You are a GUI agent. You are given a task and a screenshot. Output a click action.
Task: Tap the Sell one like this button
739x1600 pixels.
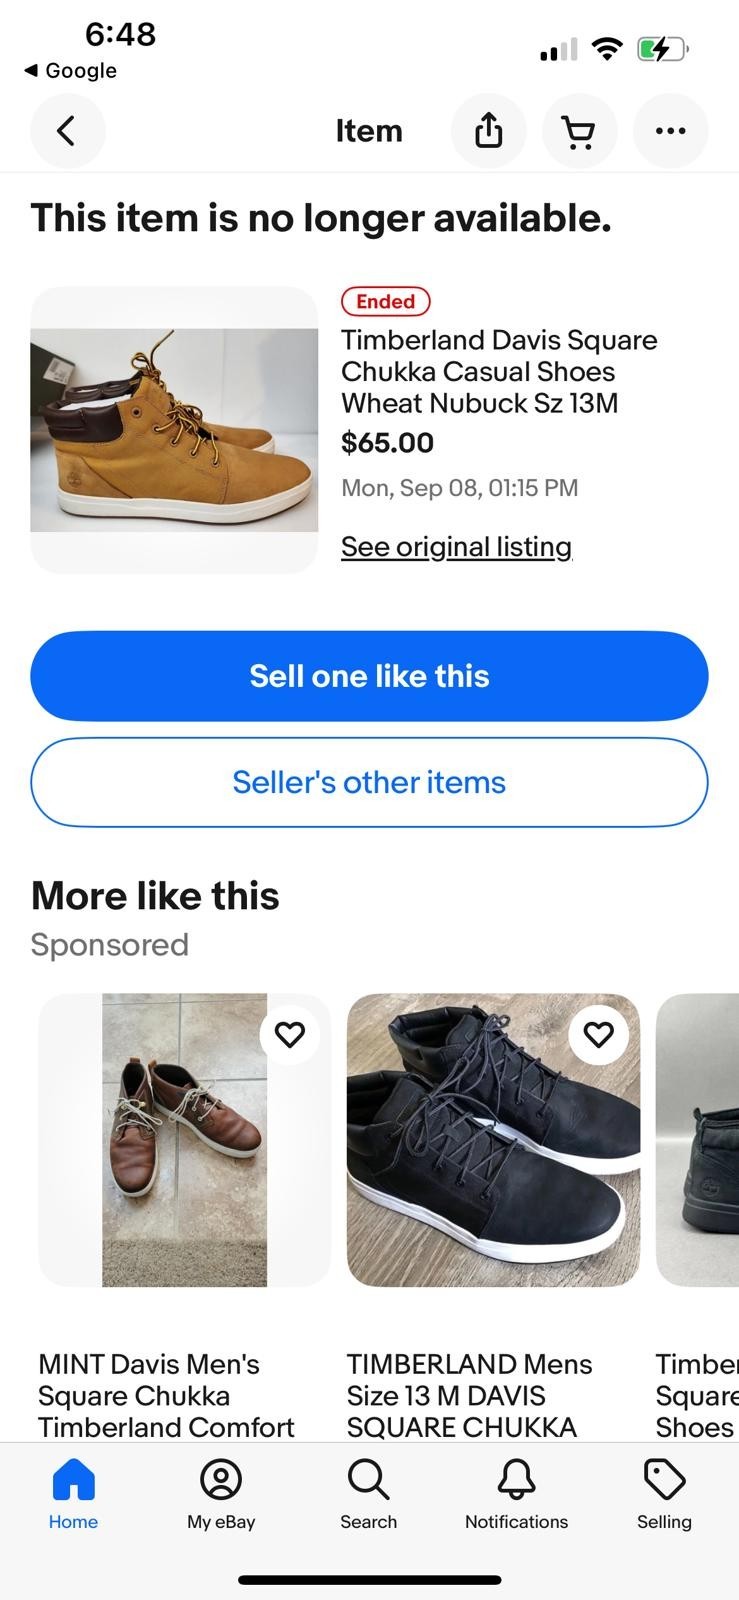click(x=369, y=676)
